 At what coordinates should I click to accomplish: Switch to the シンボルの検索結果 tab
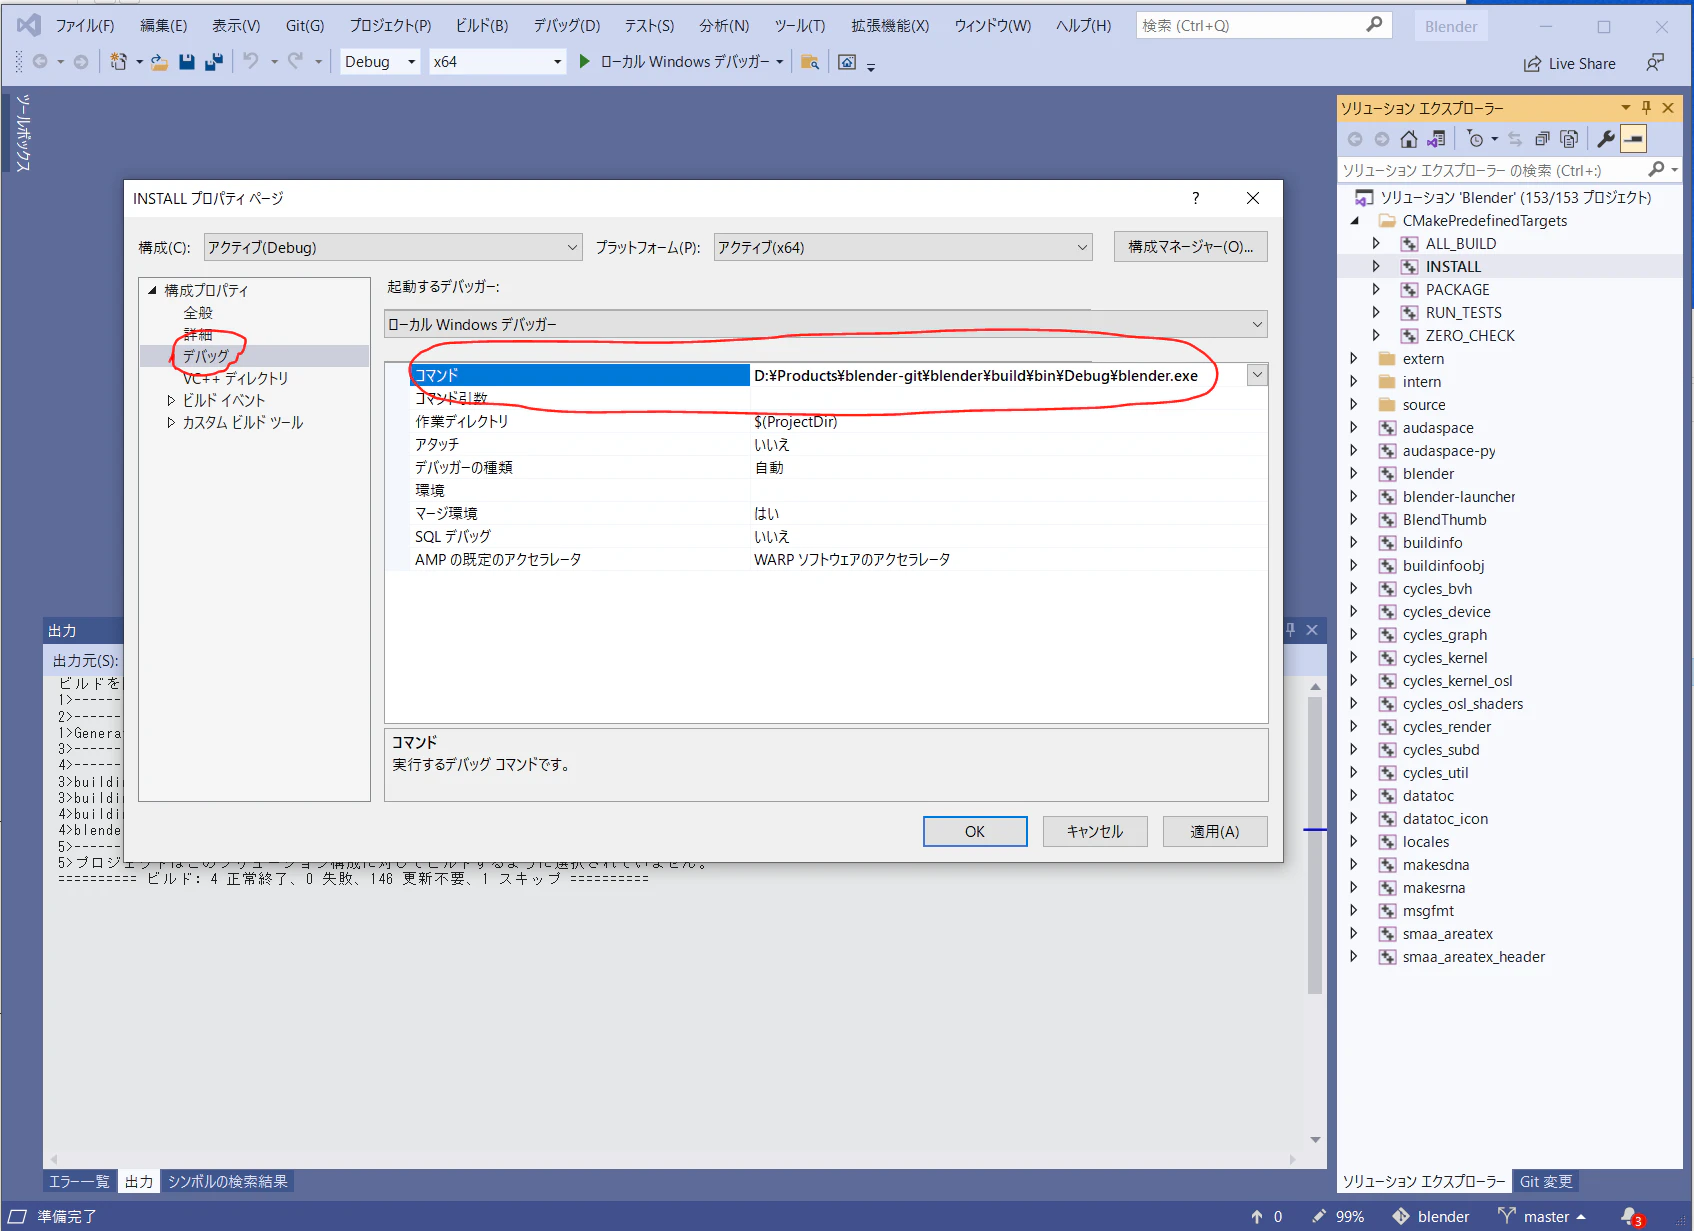228,1181
